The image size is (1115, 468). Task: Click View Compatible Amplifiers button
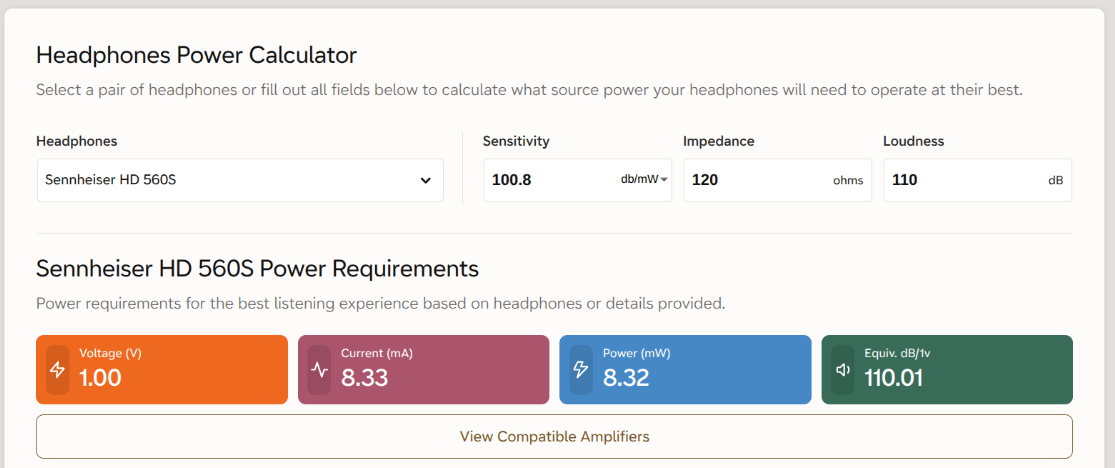(555, 436)
